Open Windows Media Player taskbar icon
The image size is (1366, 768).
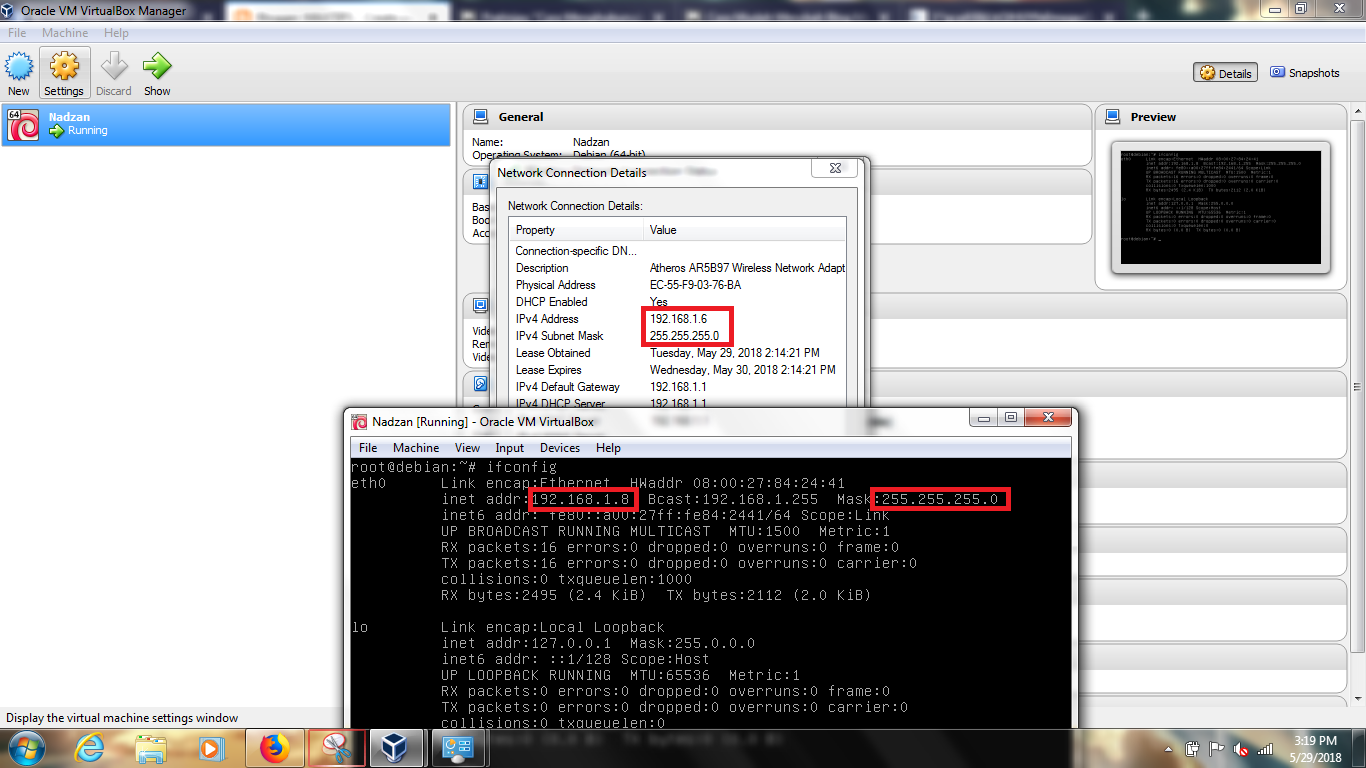[211, 748]
